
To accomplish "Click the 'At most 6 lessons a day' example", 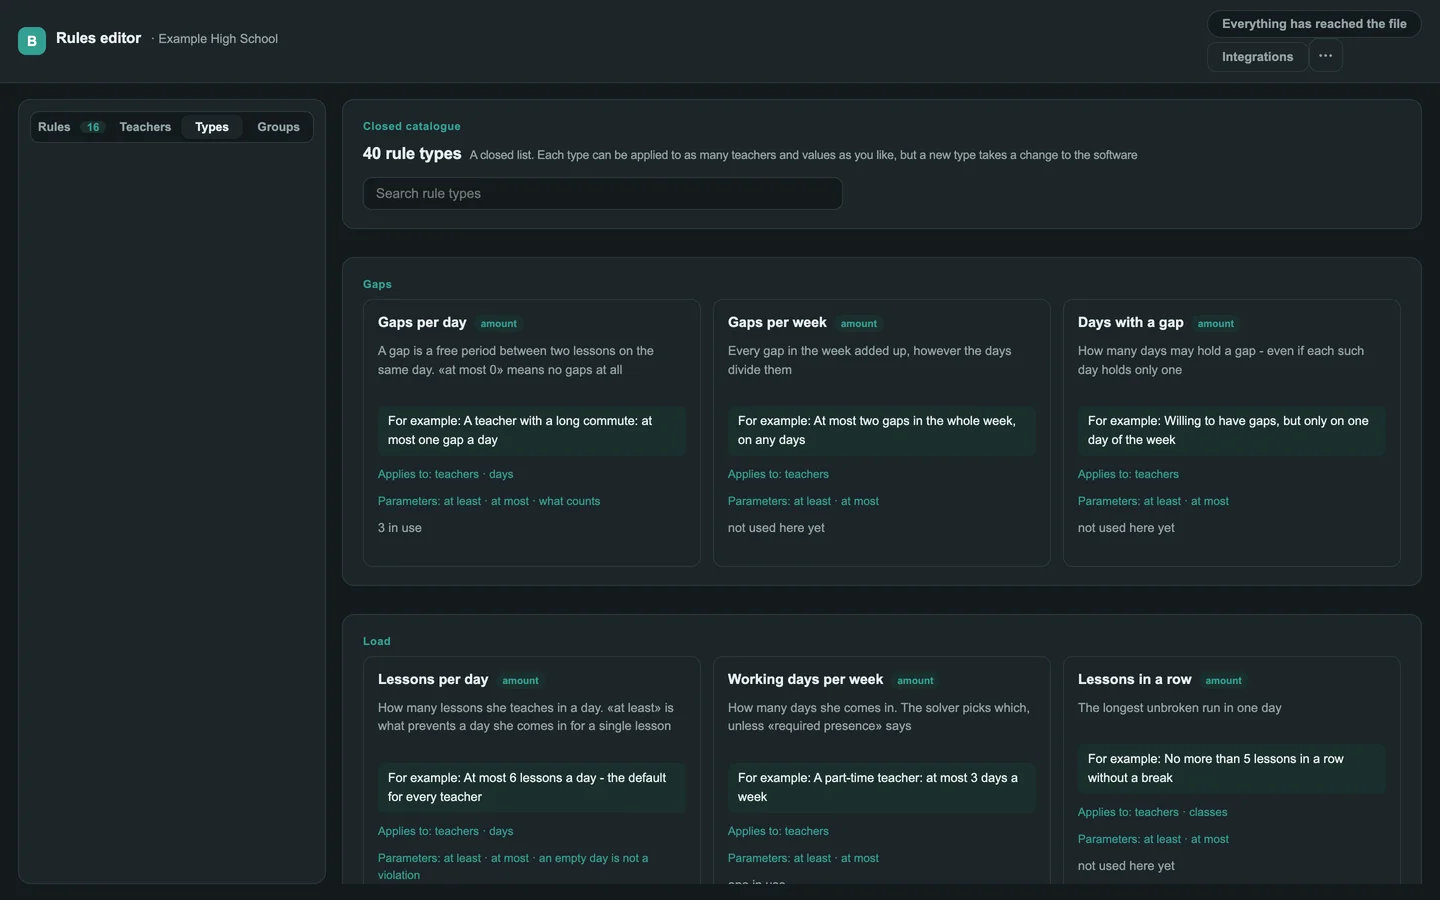I will [x=532, y=787].
